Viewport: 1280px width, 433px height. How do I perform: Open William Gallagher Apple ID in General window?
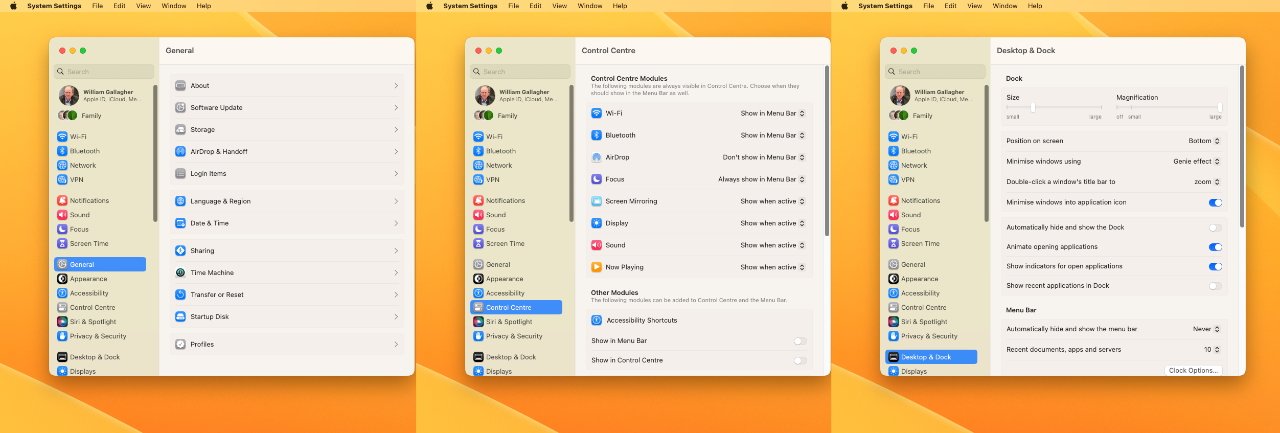pos(103,95)
